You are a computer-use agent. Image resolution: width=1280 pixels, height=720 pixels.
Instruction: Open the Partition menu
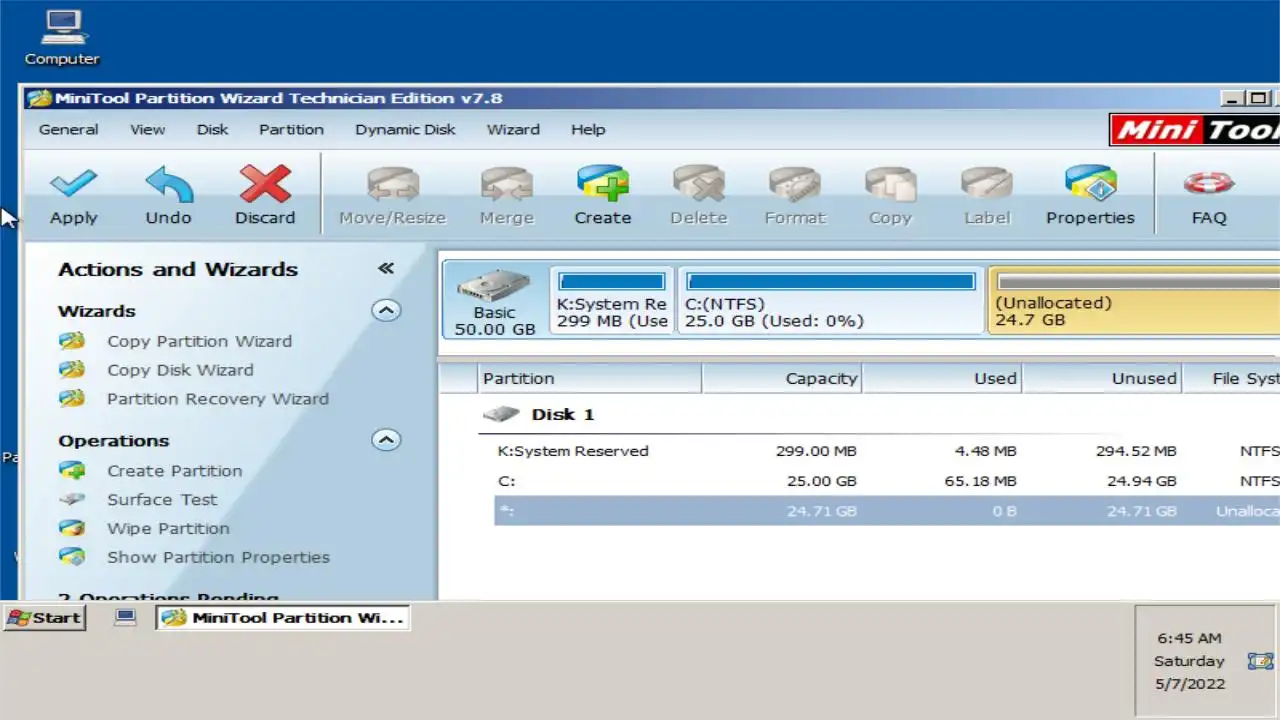291,129
